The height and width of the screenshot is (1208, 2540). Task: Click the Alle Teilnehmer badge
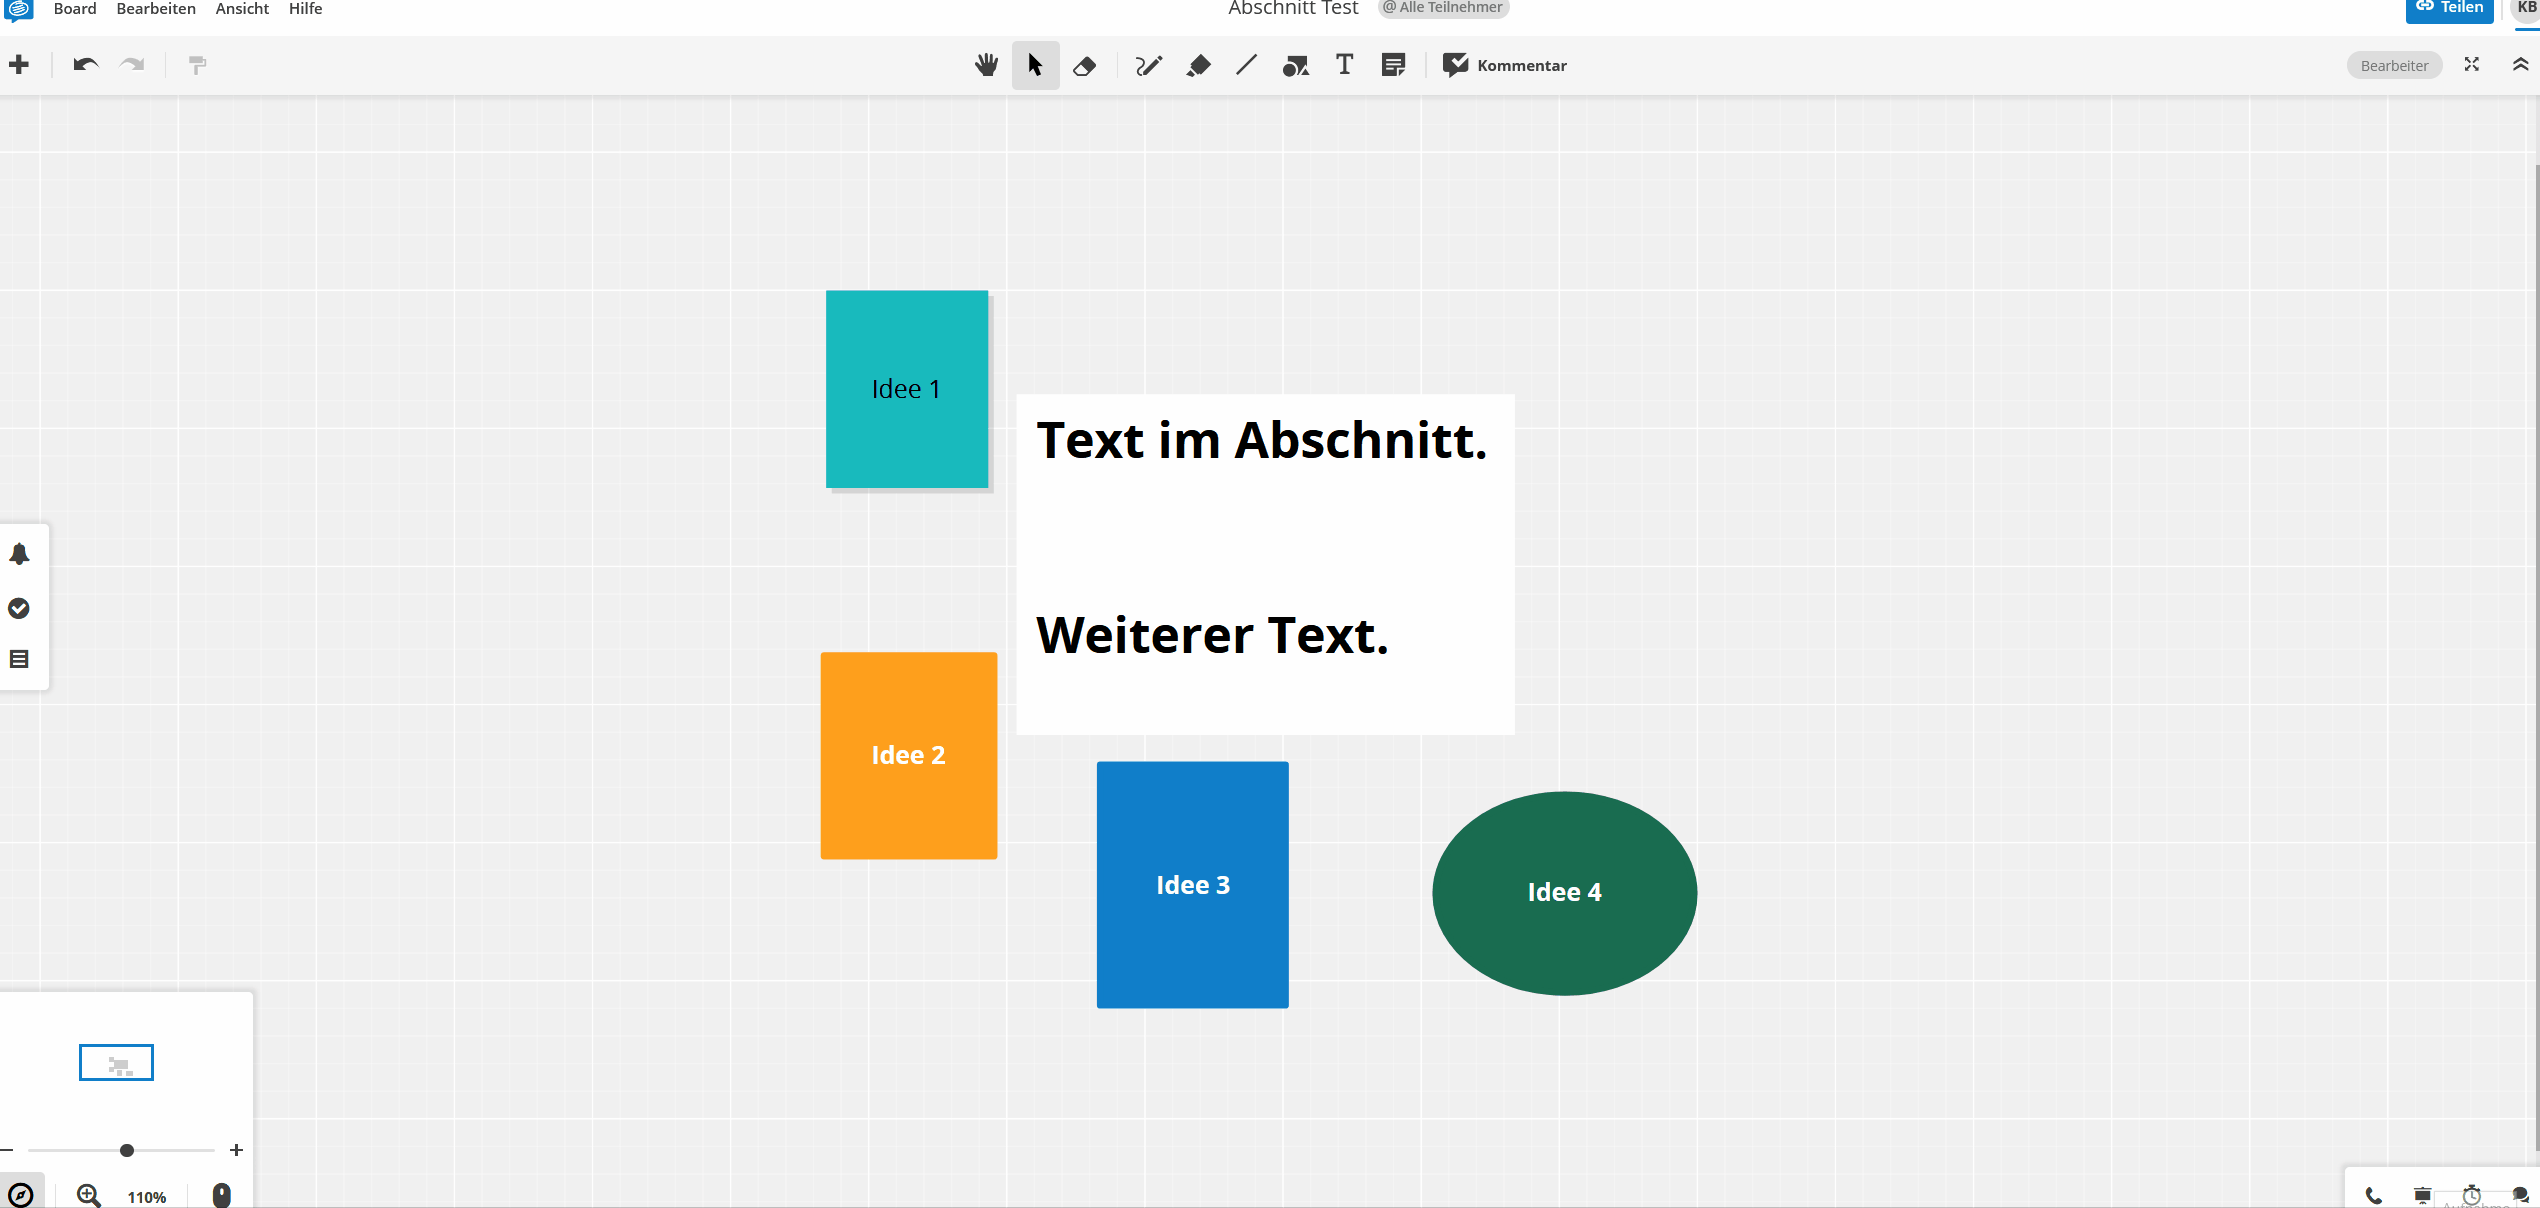coord(1443,8)
